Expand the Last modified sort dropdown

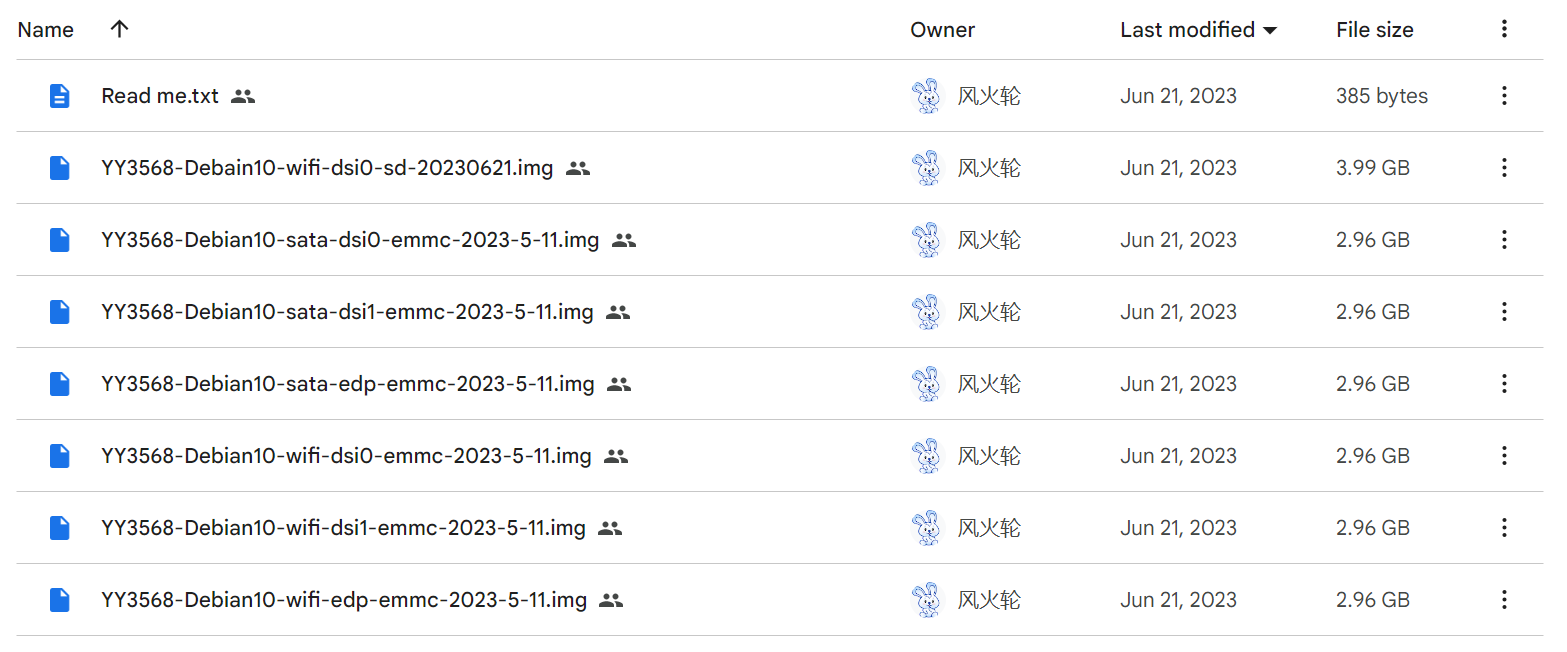1270,31
